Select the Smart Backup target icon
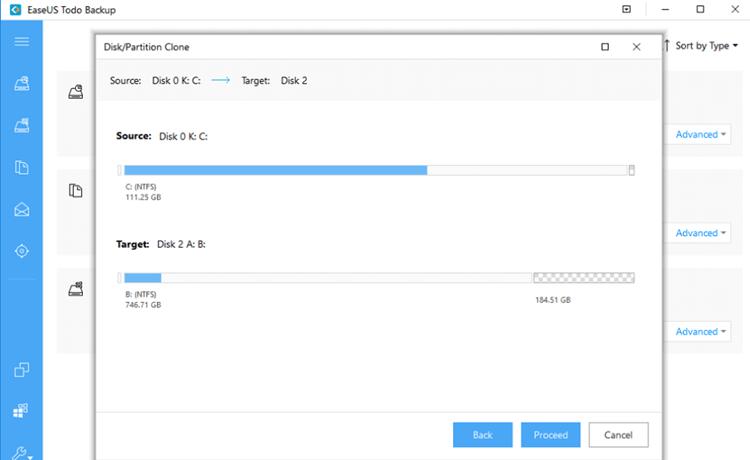 (22, 251)
